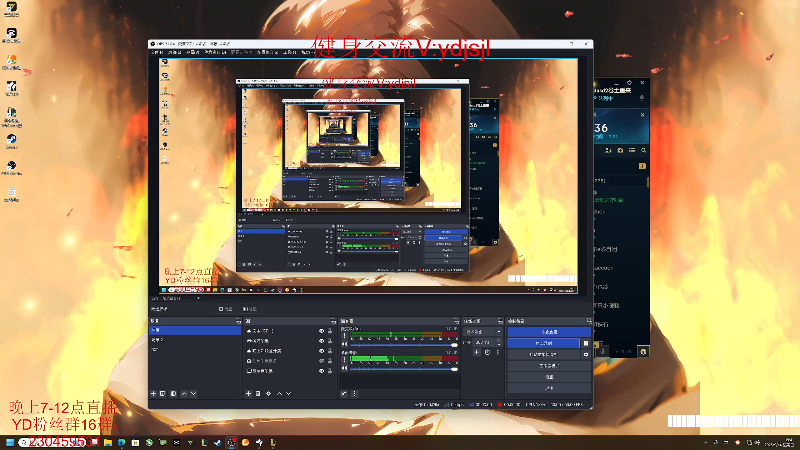The image size is (800, 450).
Task: Mute the lower mixer audio channel
Action: [x=344, y=368]
